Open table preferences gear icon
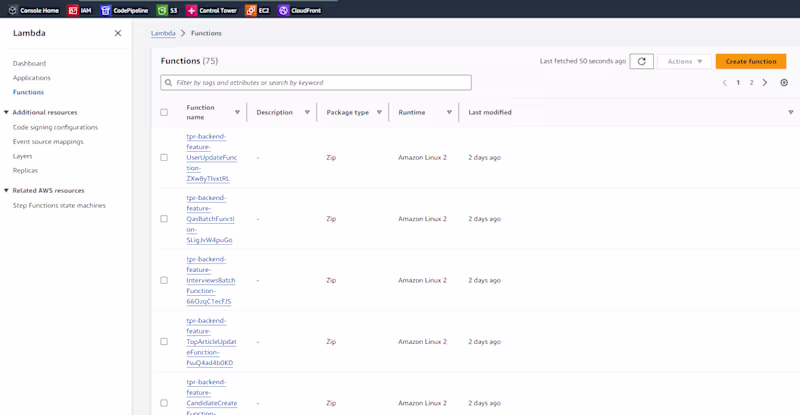Screen dimensions: 800x415 784,83
